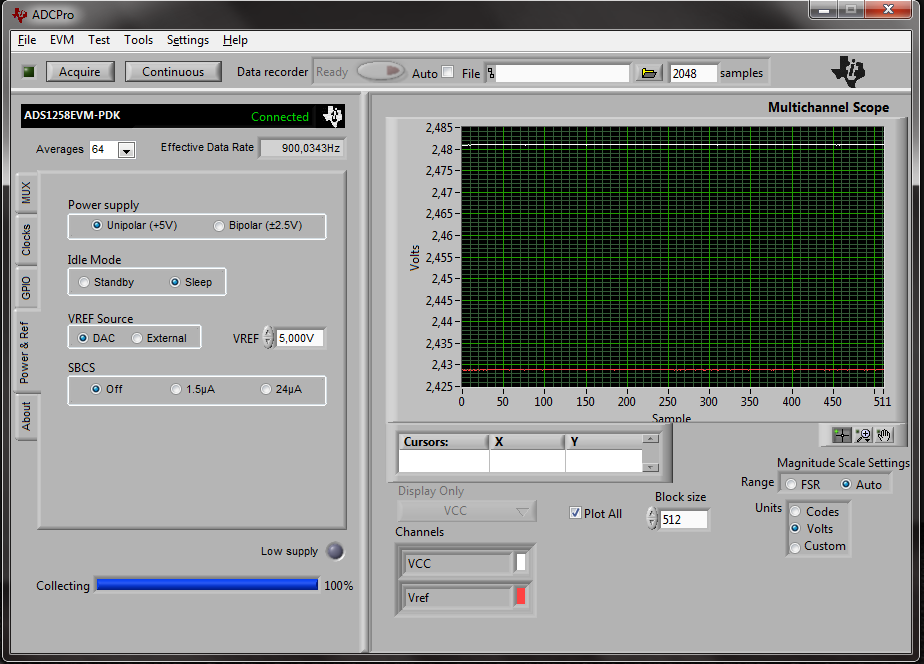Choose Standby idle mode
The image size is (924, 664).
[x=84, y=282]
